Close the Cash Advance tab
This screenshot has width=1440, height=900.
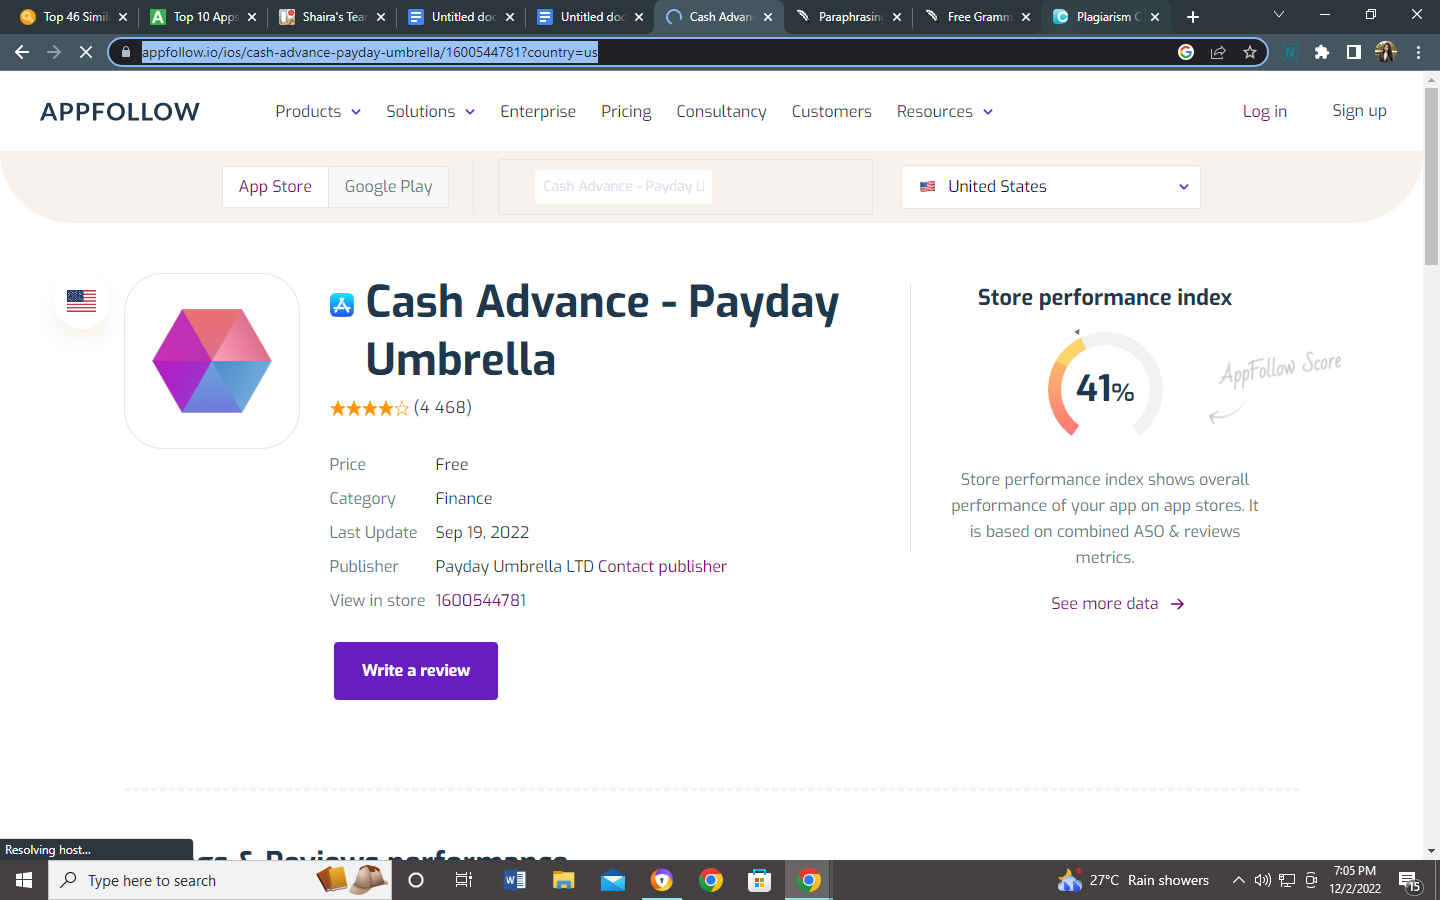click(x=768, y=17)
